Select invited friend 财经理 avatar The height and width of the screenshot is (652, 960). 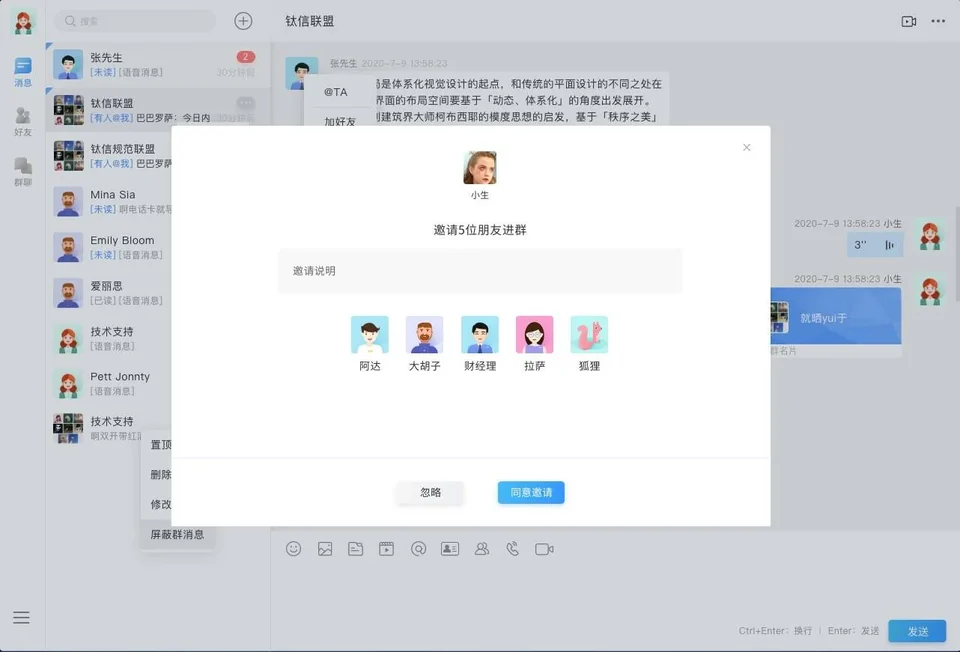tap(479, 334)
